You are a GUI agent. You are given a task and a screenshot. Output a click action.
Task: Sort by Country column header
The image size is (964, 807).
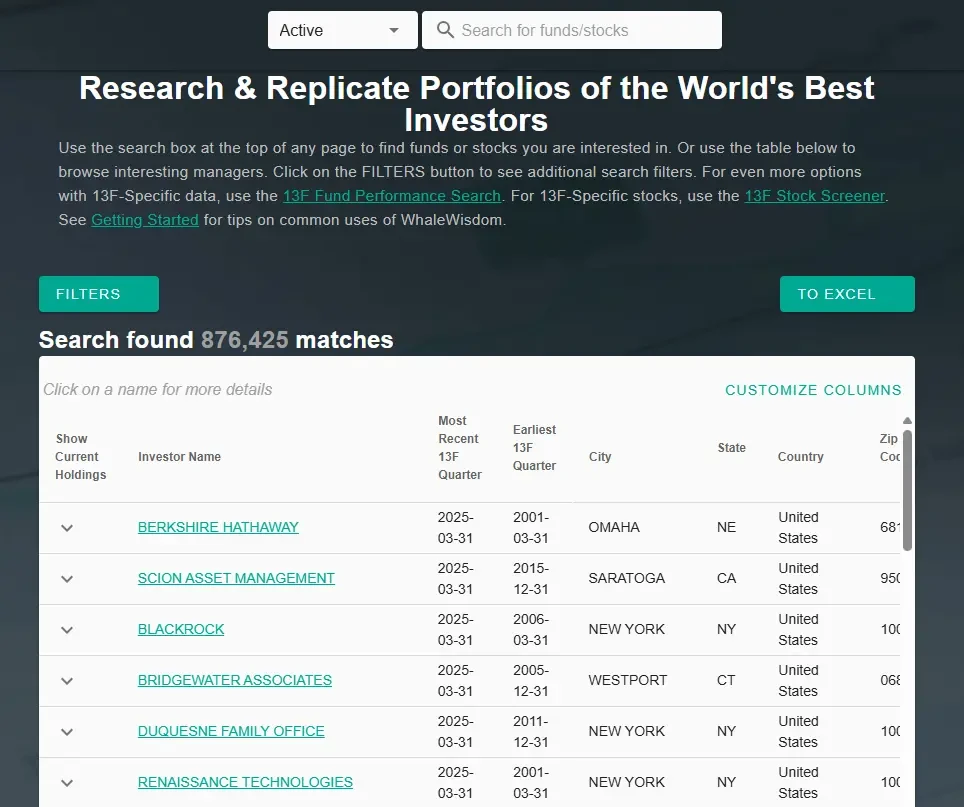coord(800,457)
